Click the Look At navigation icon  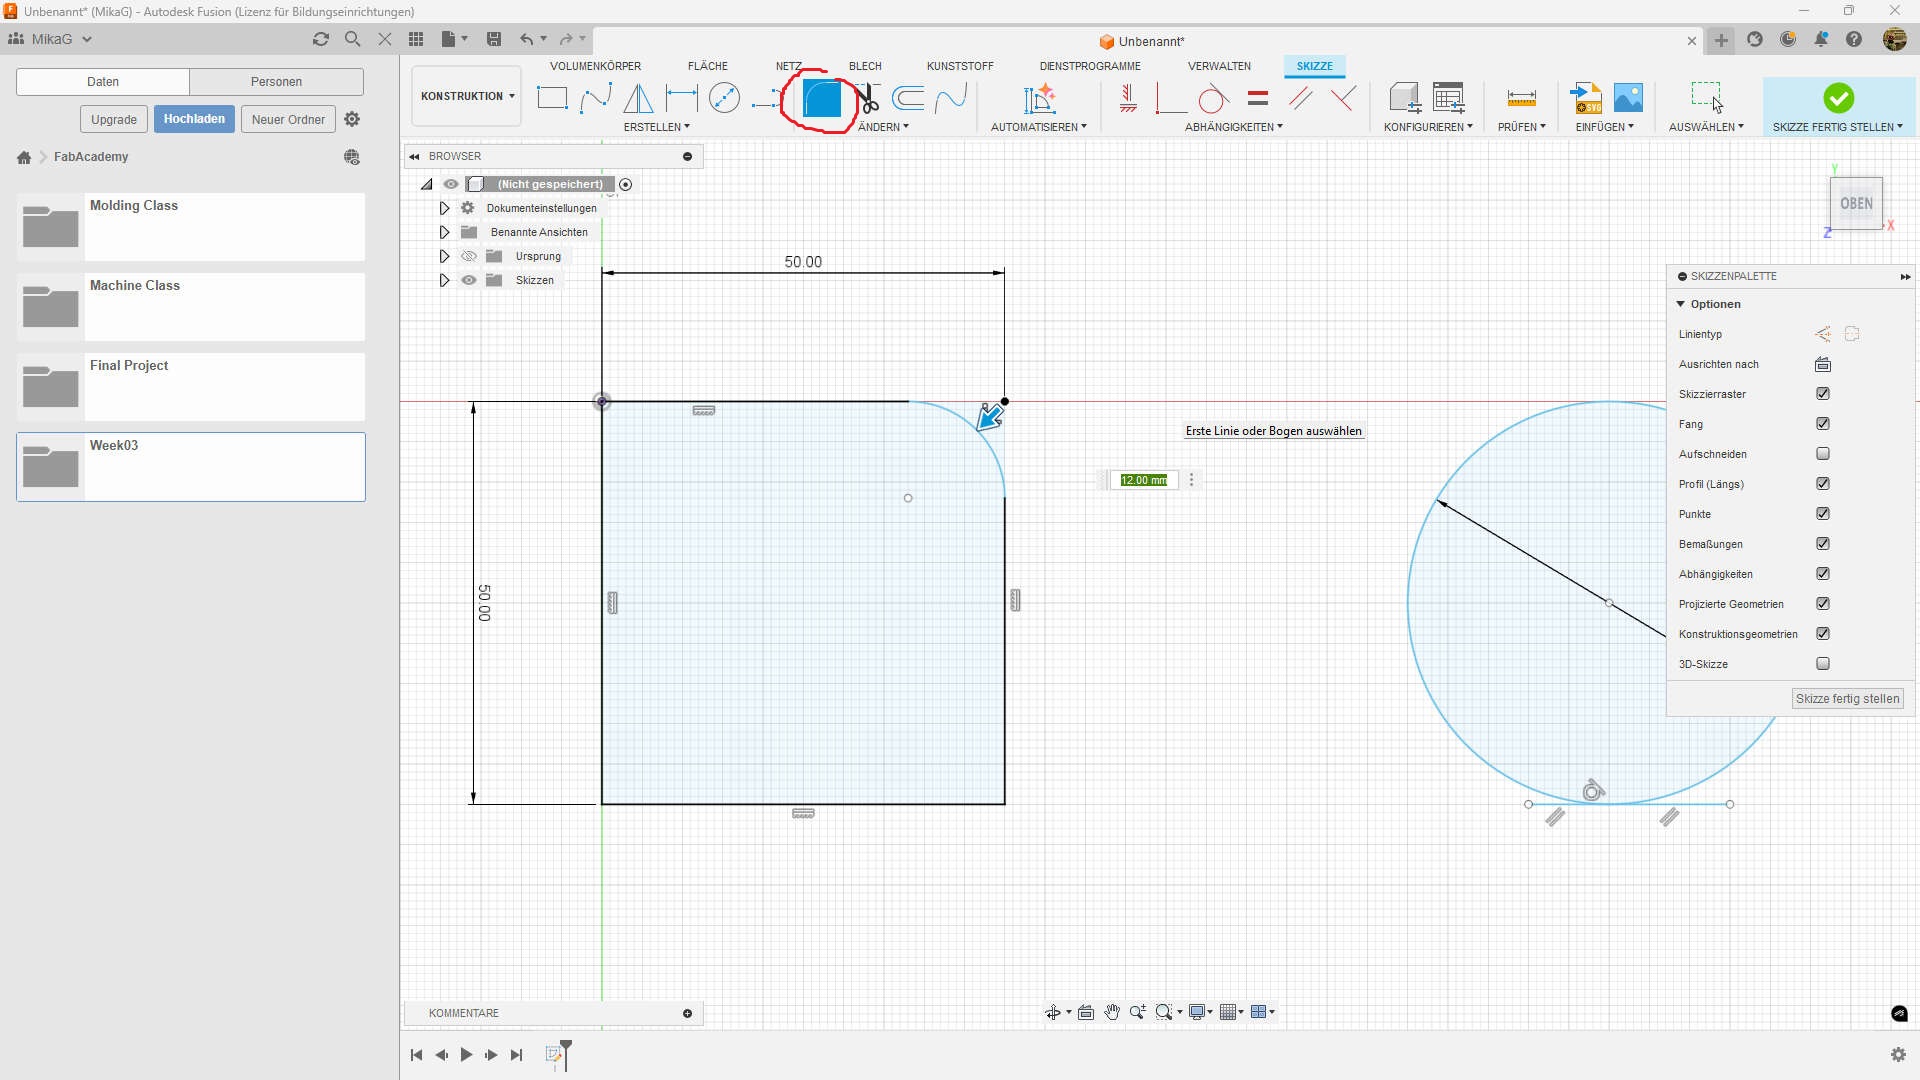tap(1086, 1012)
